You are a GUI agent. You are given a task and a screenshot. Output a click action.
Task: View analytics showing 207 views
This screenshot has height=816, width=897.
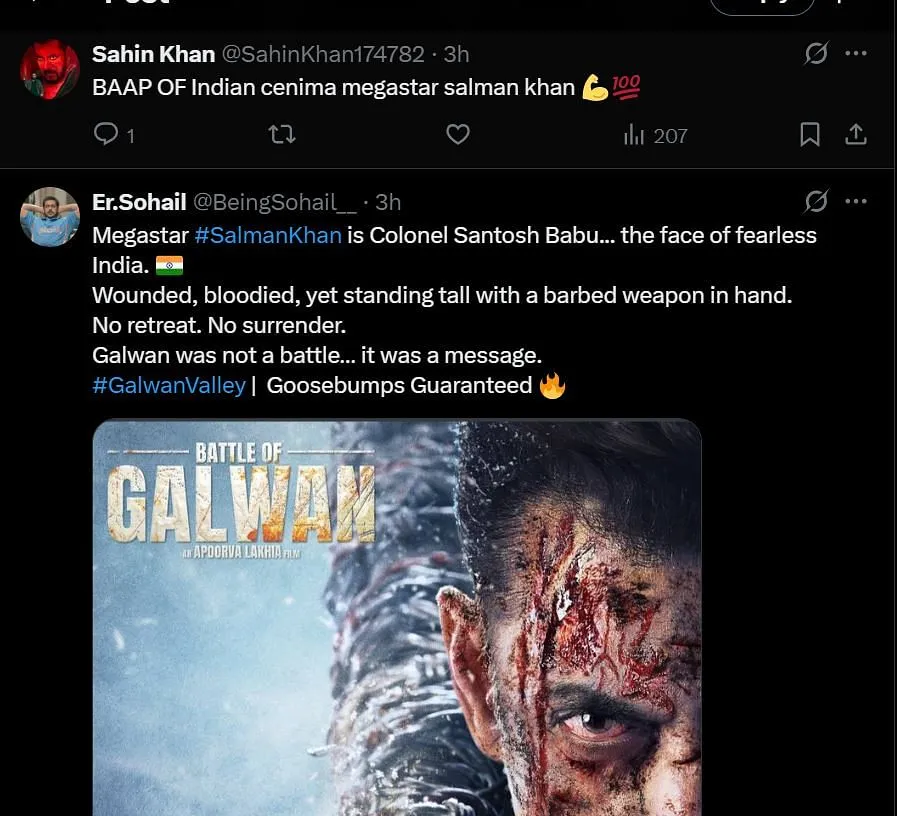point(656,136)
